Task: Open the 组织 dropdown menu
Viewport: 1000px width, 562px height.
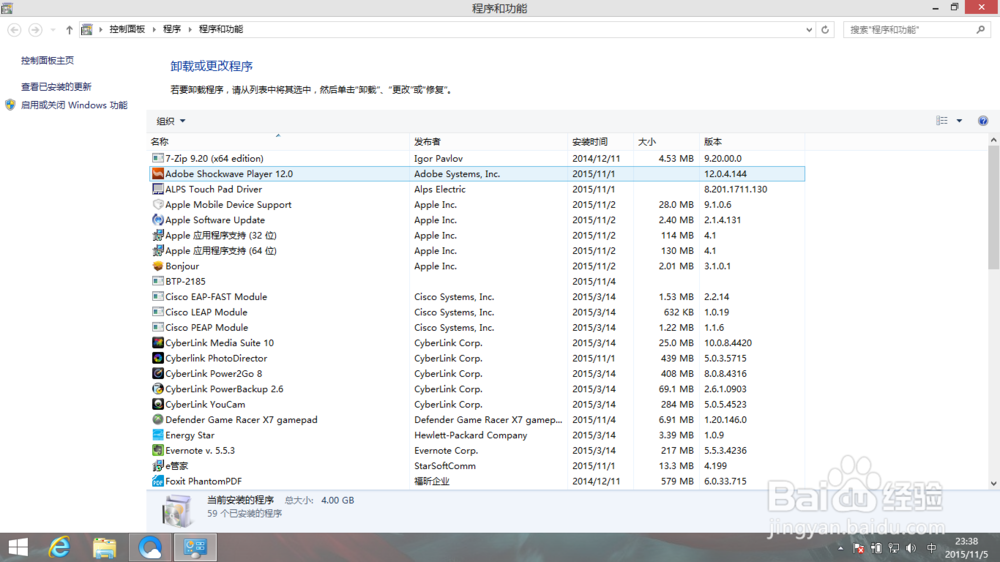Action: click(171, 121)
